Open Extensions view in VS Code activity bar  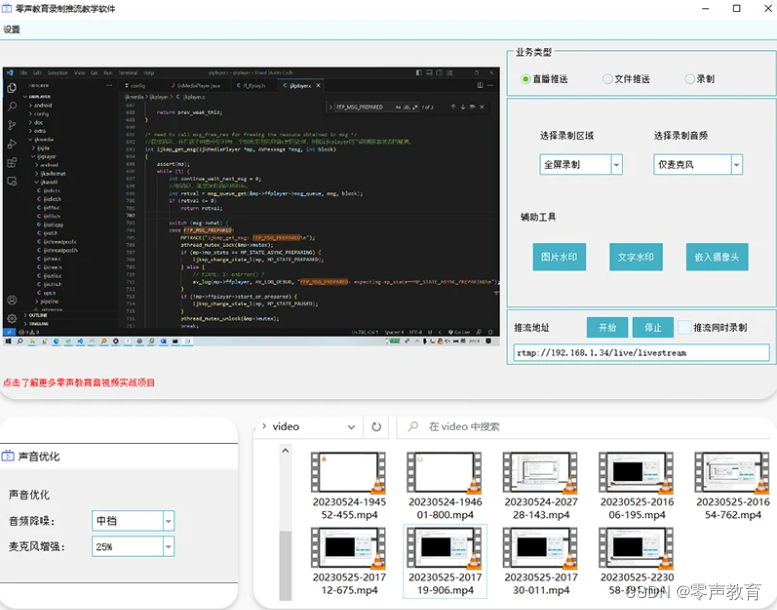[12, 163]
